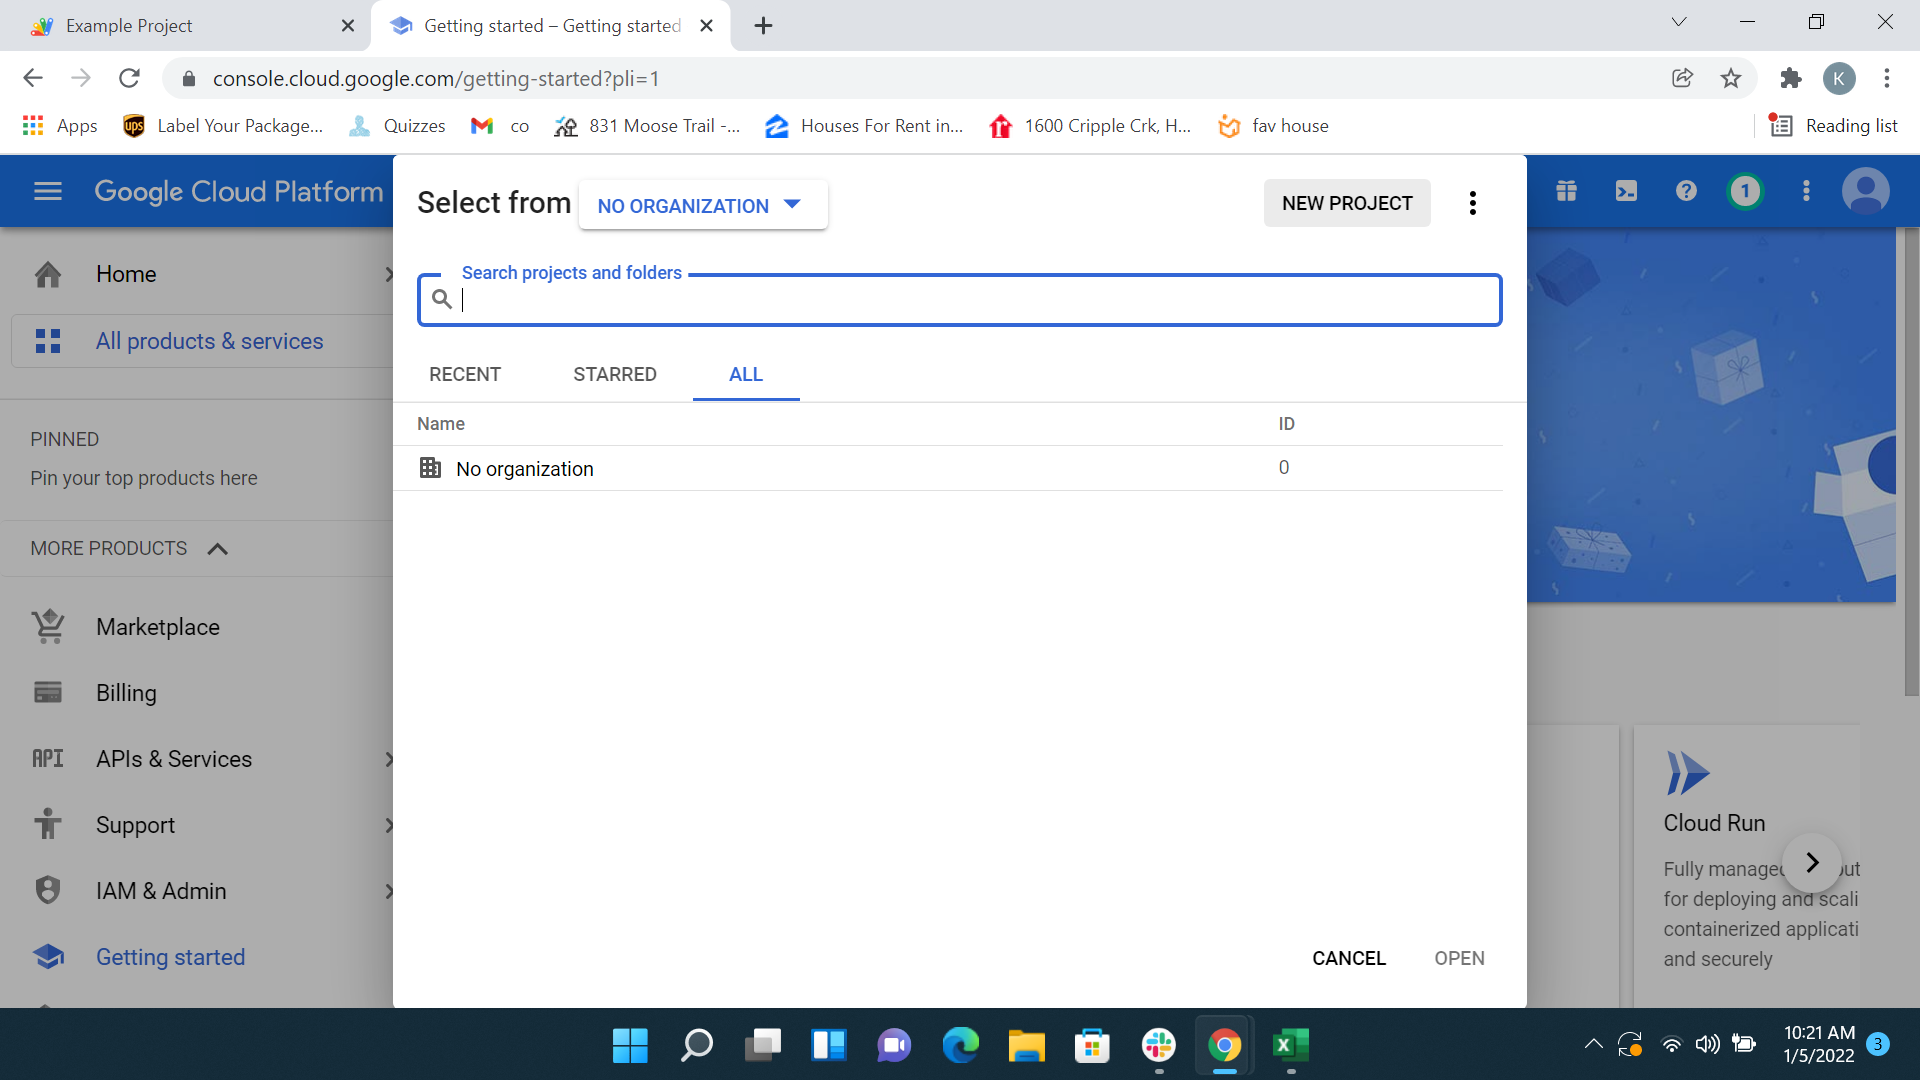Open the main navigation hamburger menu
Viewport: 1920px width, 1080px height.
click(x=48, y=191)
